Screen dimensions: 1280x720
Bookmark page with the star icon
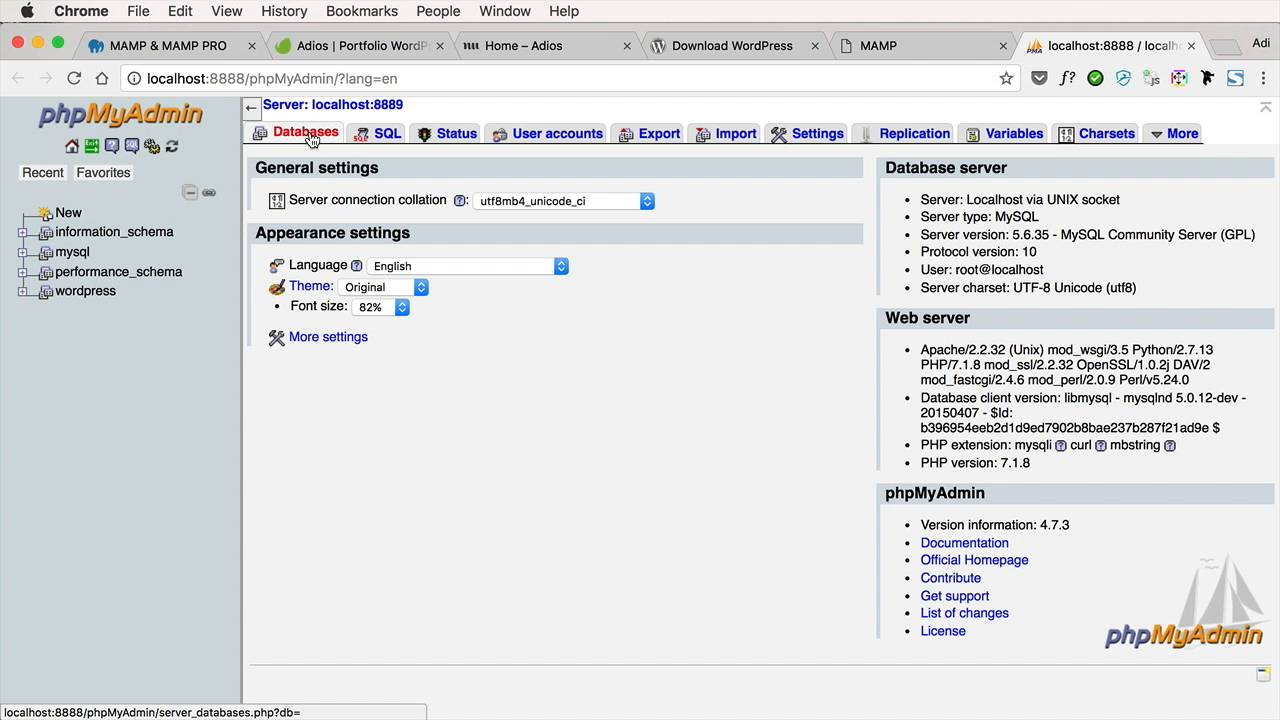click(1006, 78)
